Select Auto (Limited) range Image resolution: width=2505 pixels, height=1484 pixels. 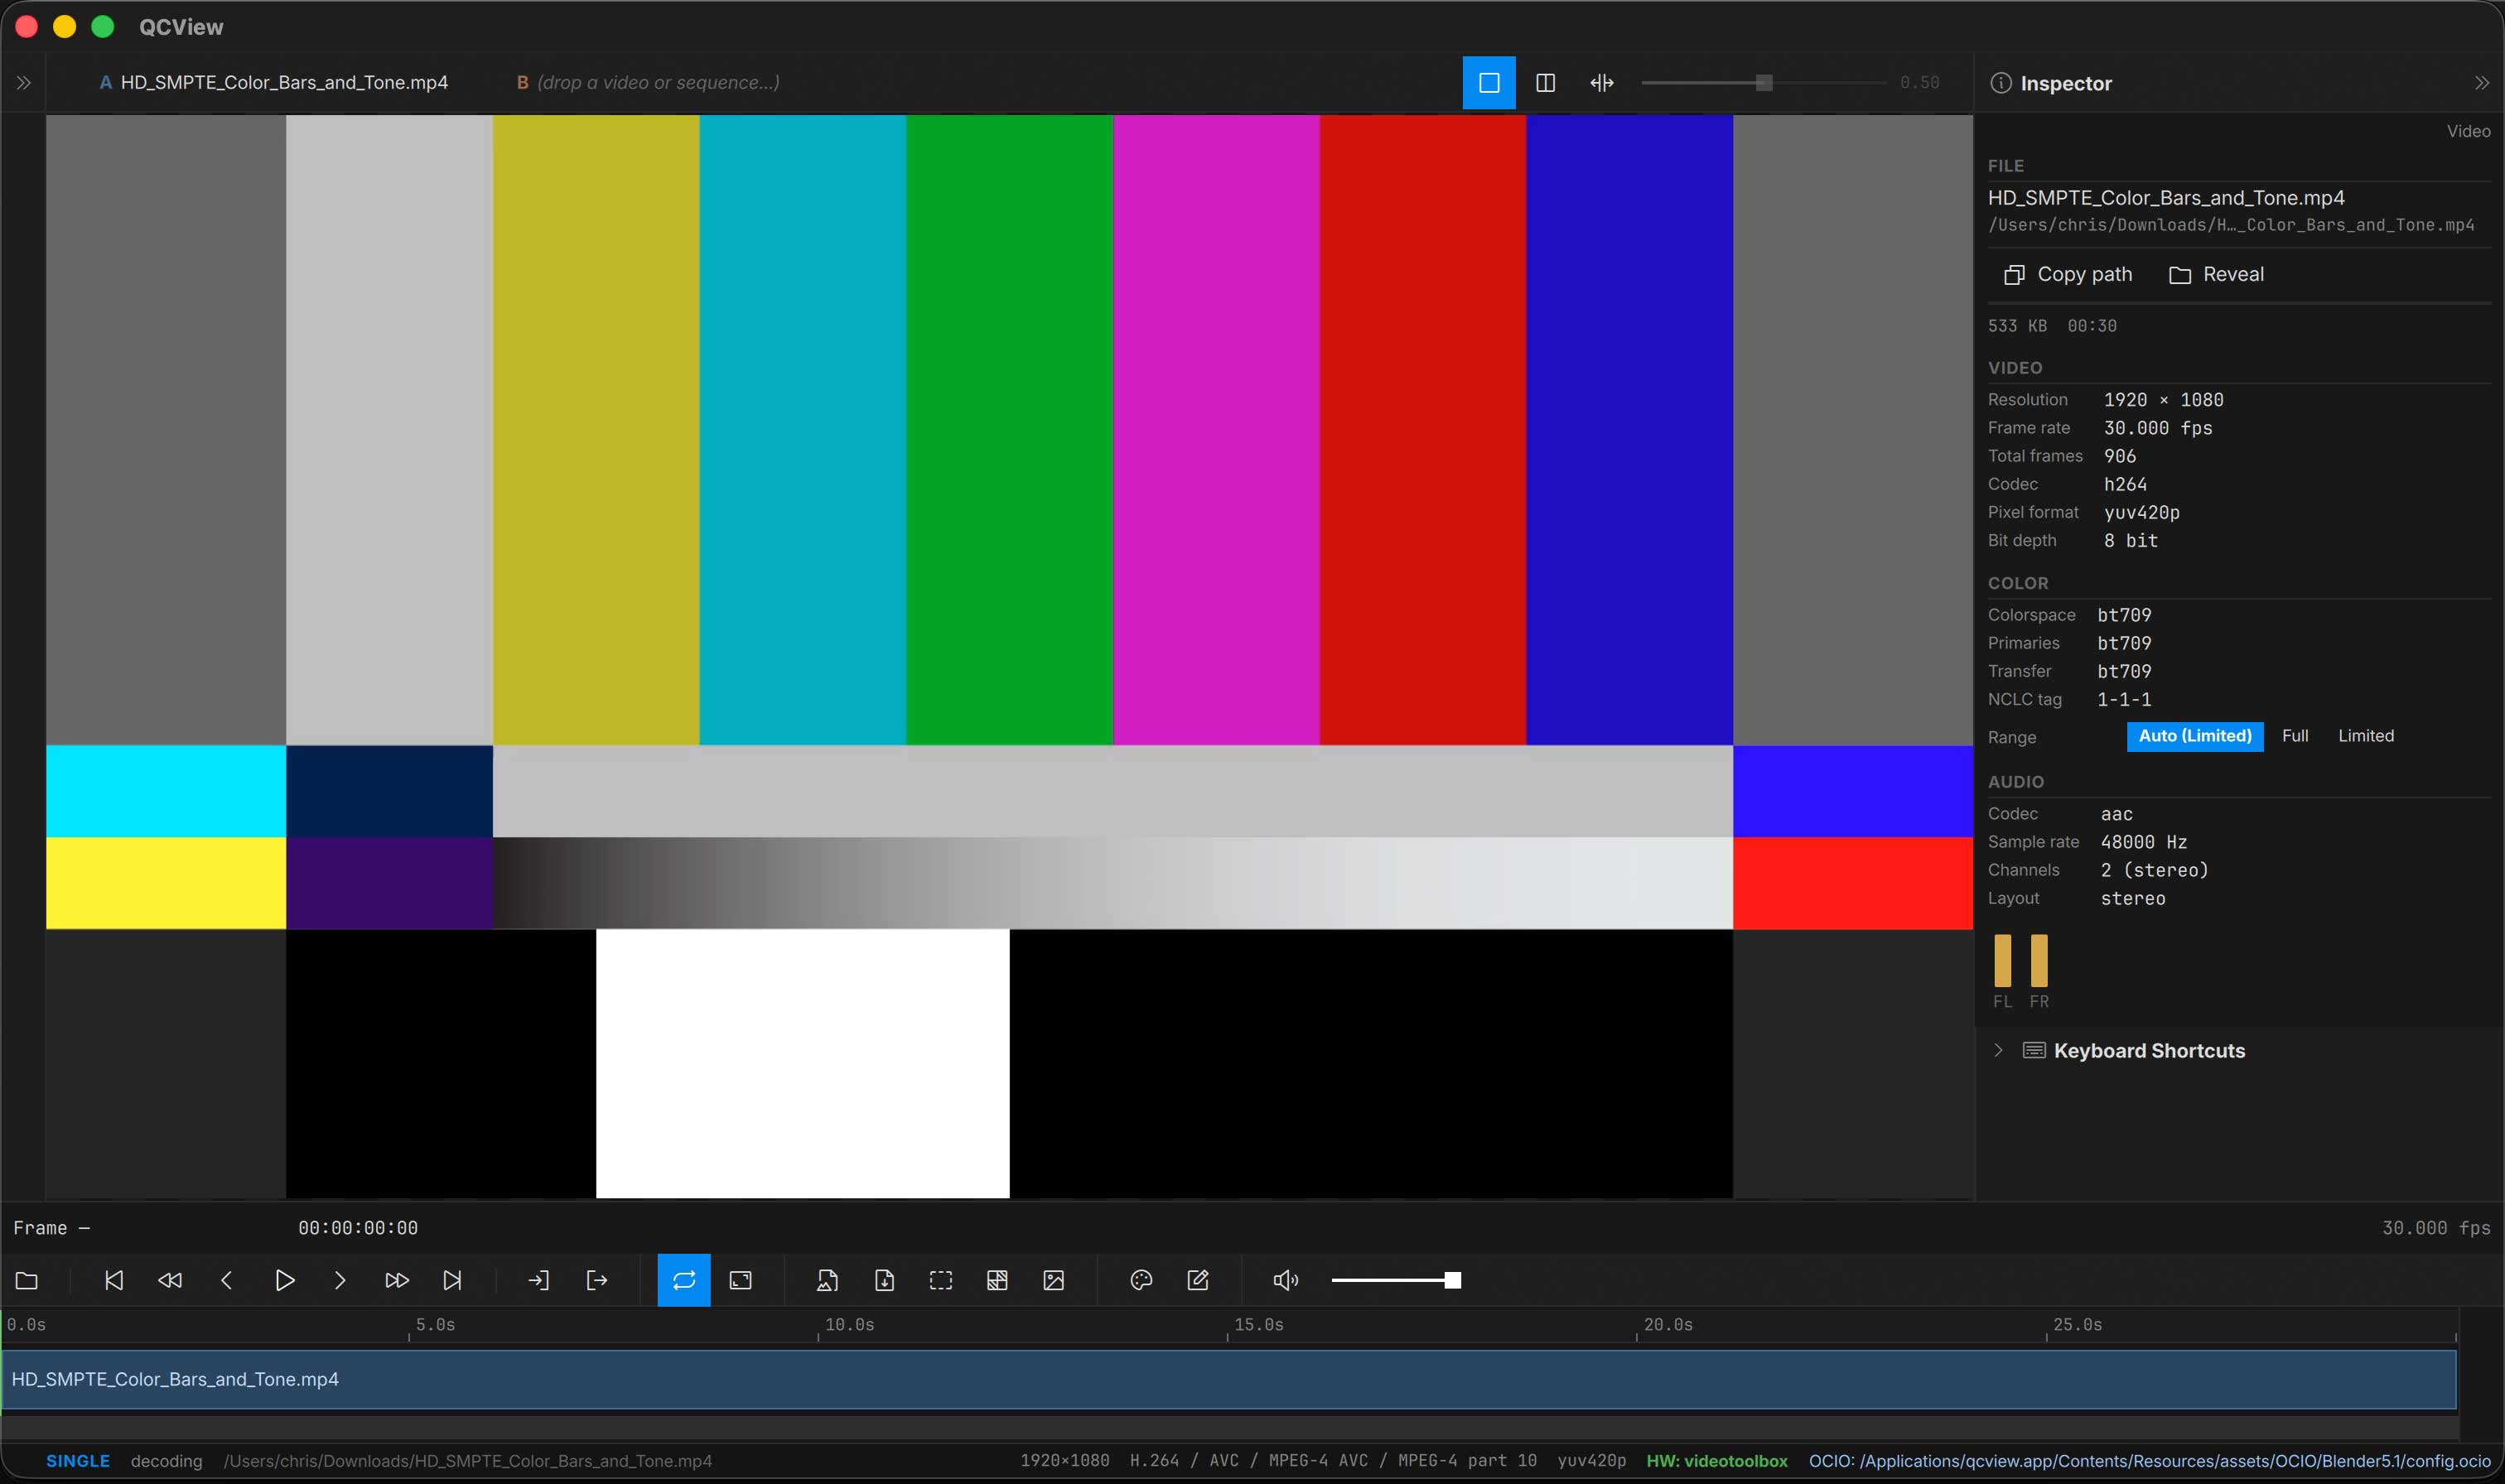pyautogui.click(x=2195, y=736)
